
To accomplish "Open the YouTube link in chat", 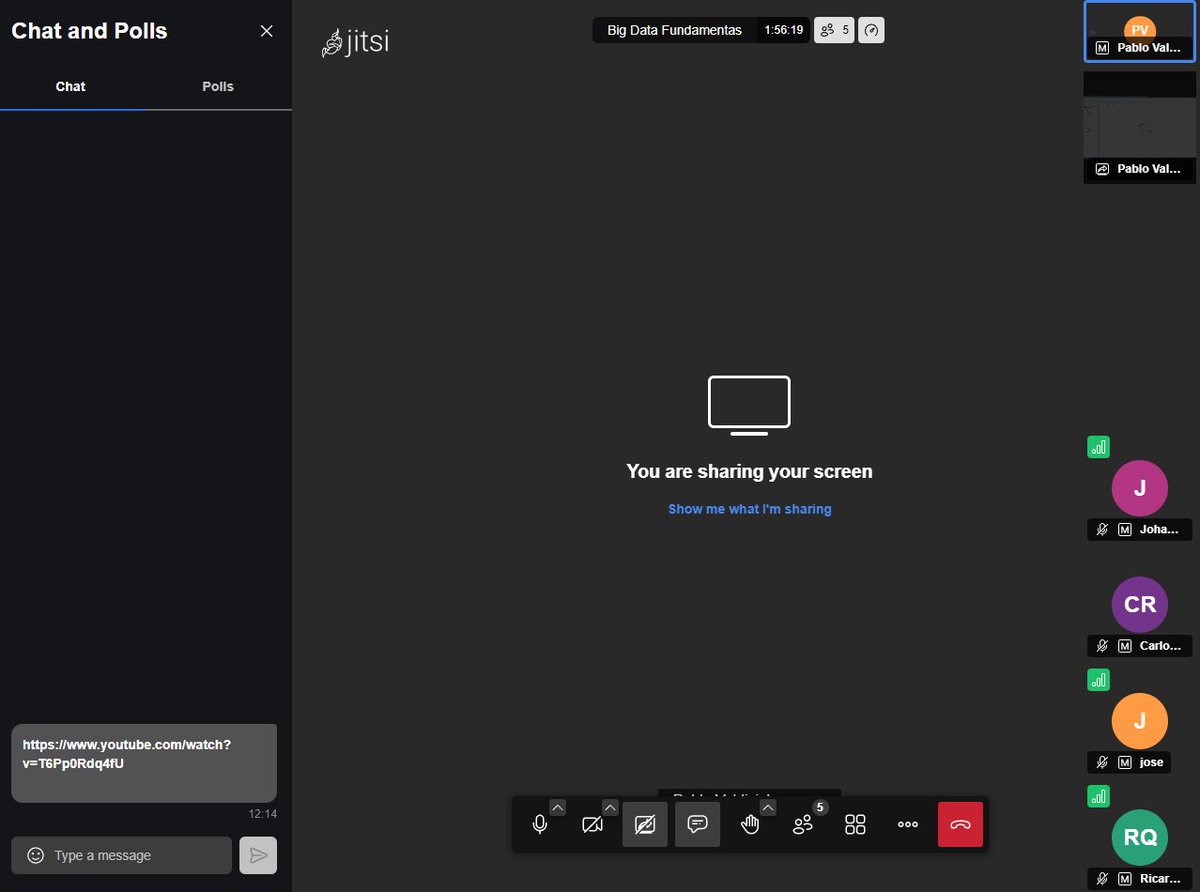I will click(127, 754).
